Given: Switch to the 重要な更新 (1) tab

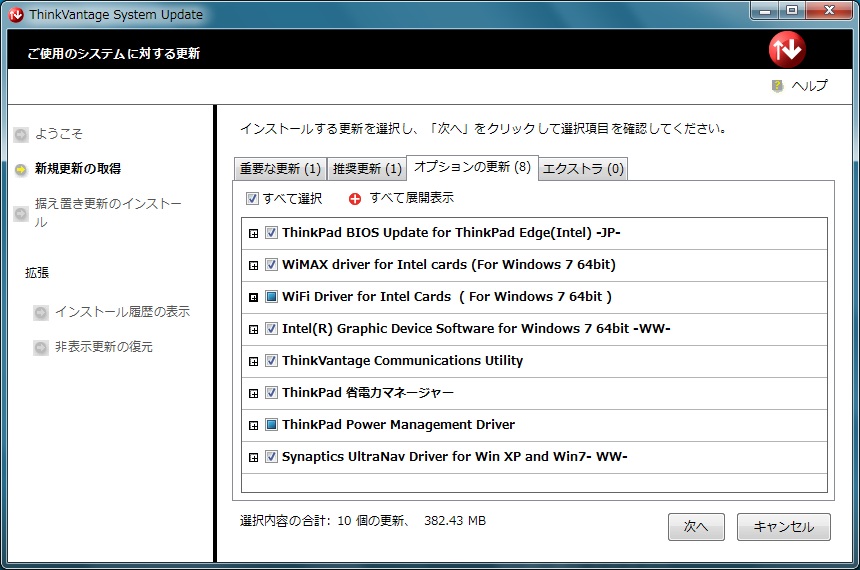Looking at the screenshot, I should 280,168.
